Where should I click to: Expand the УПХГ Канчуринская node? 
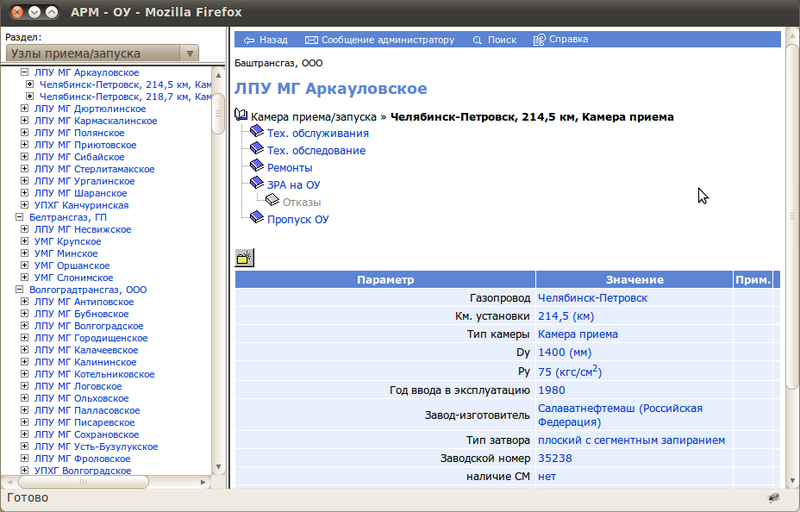click(24, 205)
